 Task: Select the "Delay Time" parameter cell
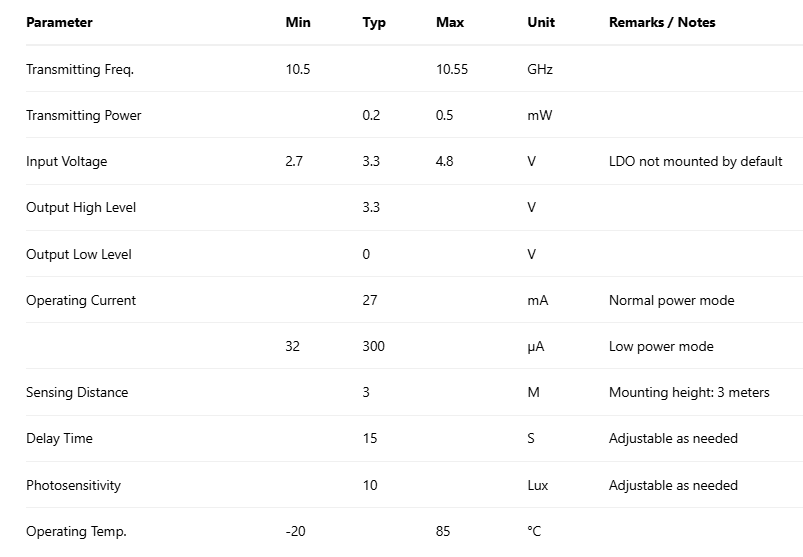[59, 438]
